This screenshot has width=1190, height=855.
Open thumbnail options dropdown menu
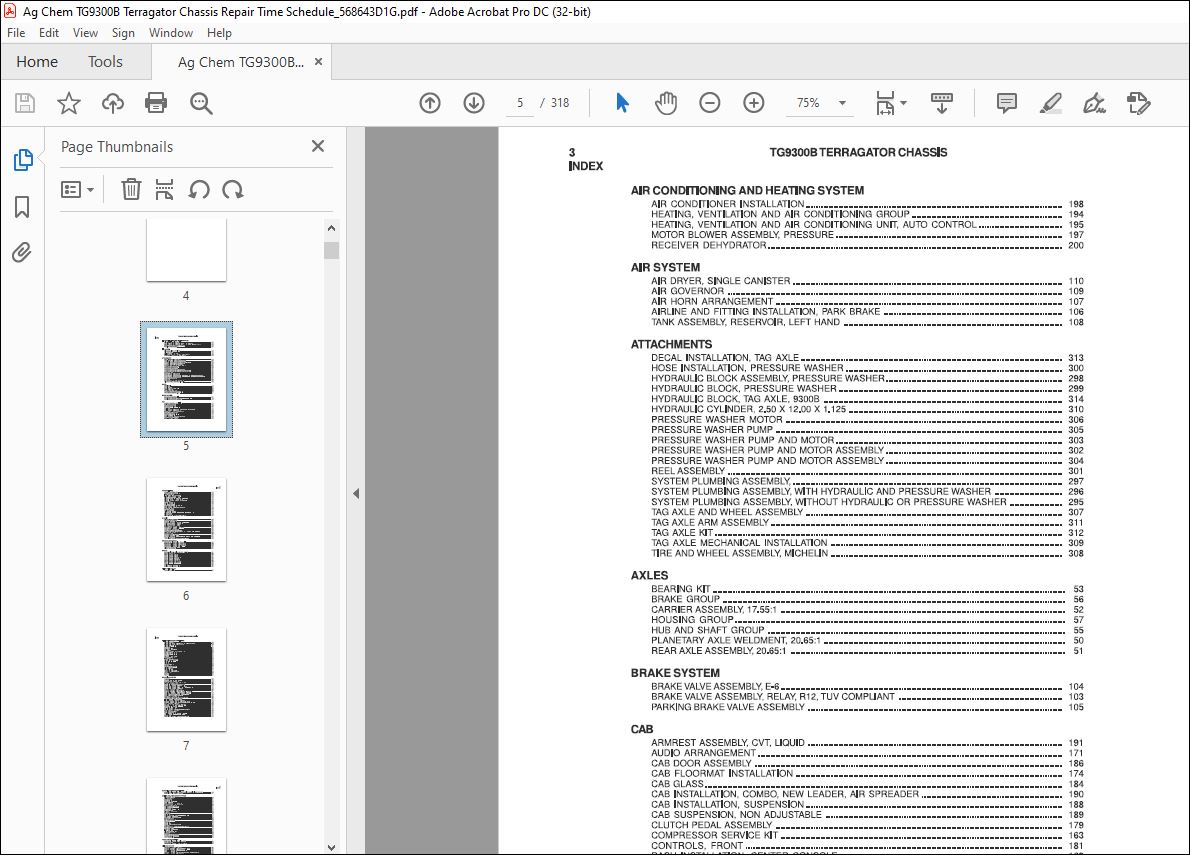pyautogui.click(x=77, y=190)
